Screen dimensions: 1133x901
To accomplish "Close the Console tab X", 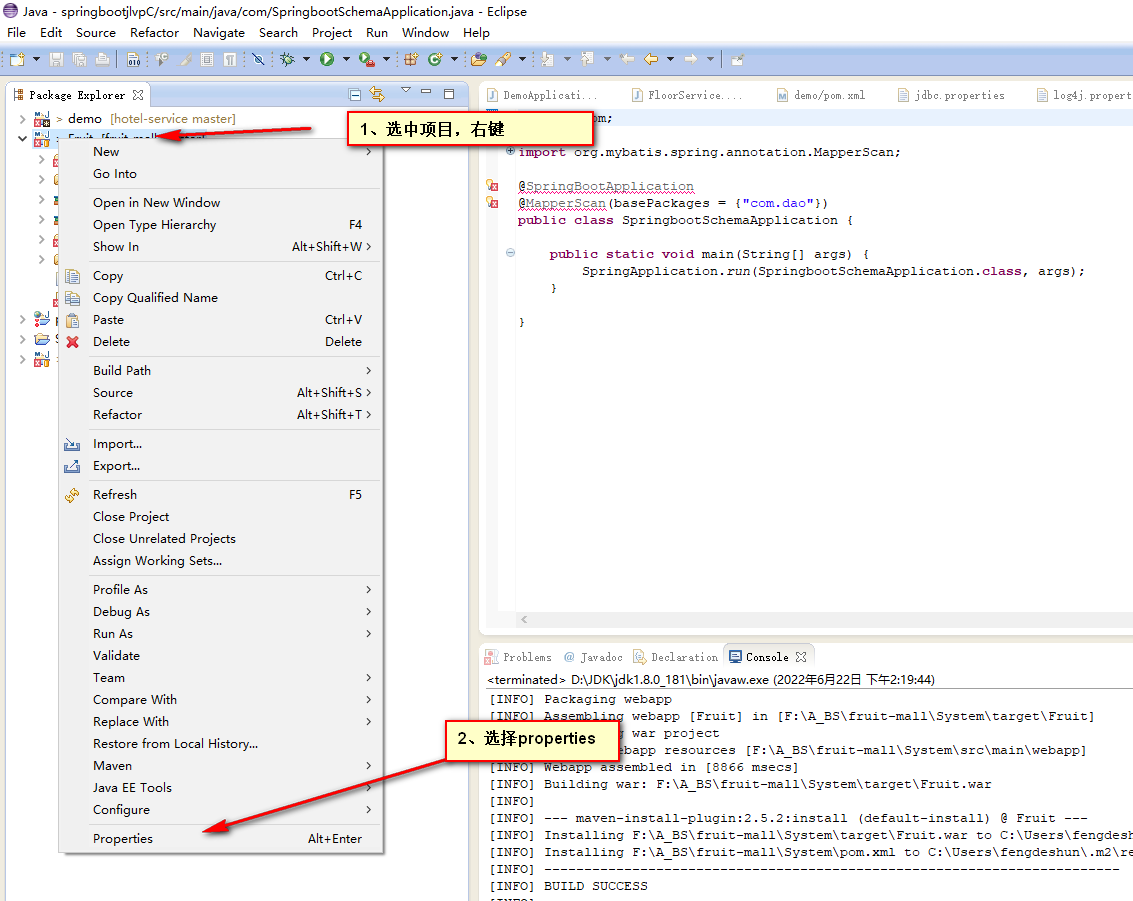I will click(x=801, y=657).
